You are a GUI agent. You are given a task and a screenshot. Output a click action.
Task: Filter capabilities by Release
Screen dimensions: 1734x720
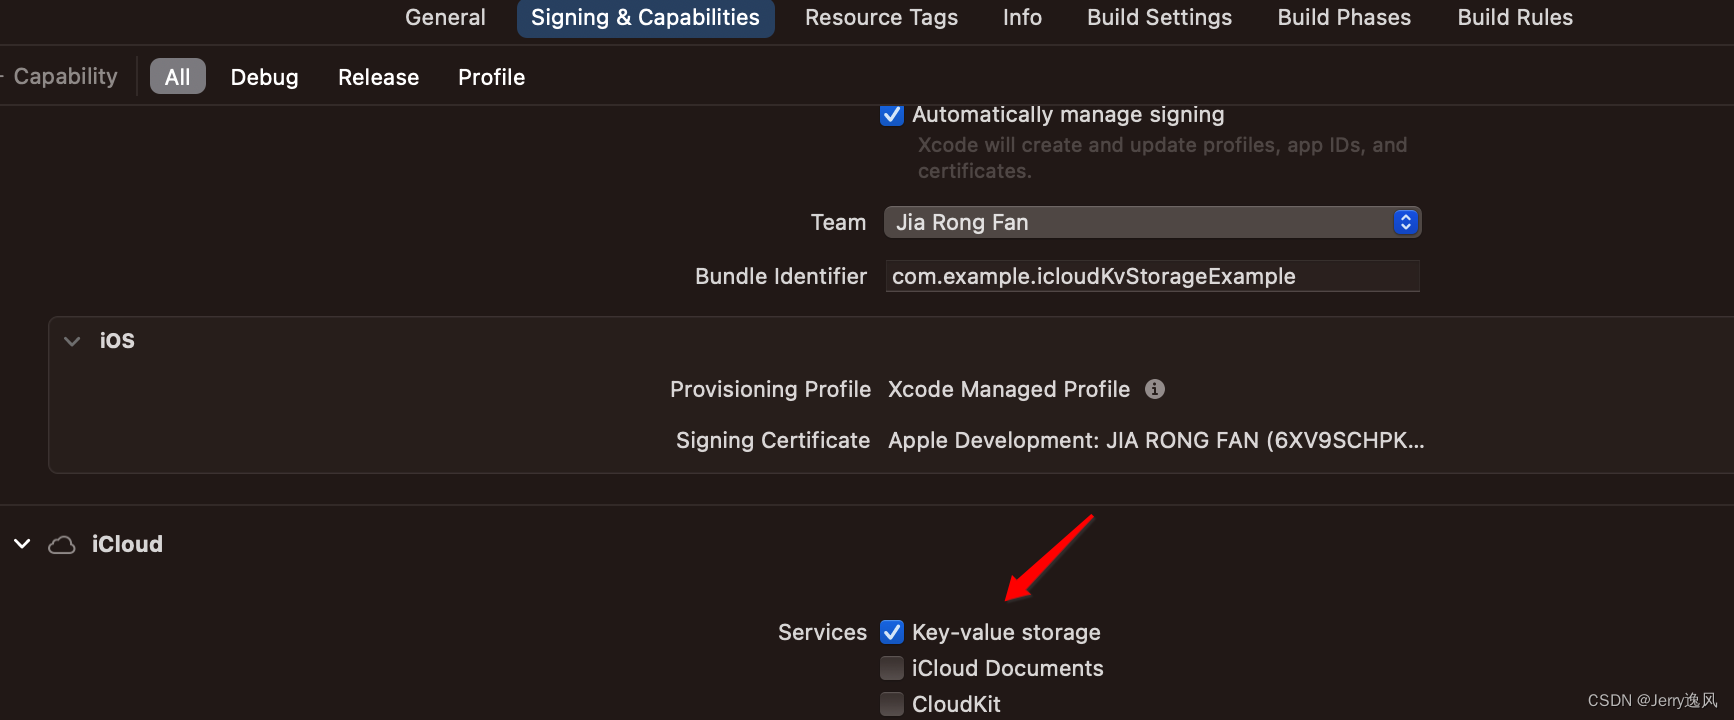378,77
